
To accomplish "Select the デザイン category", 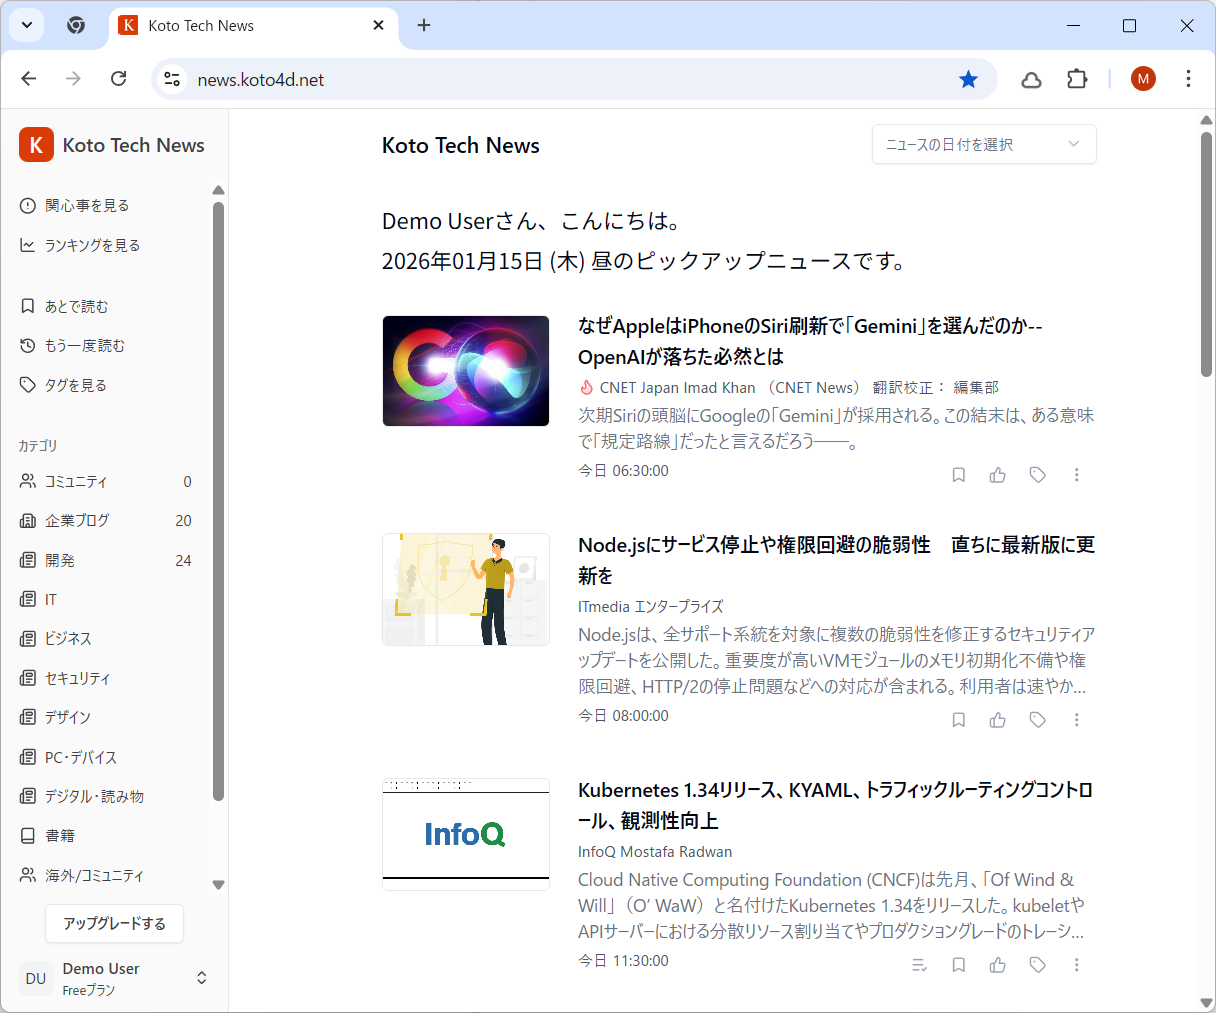I will (x=106, y=717).
